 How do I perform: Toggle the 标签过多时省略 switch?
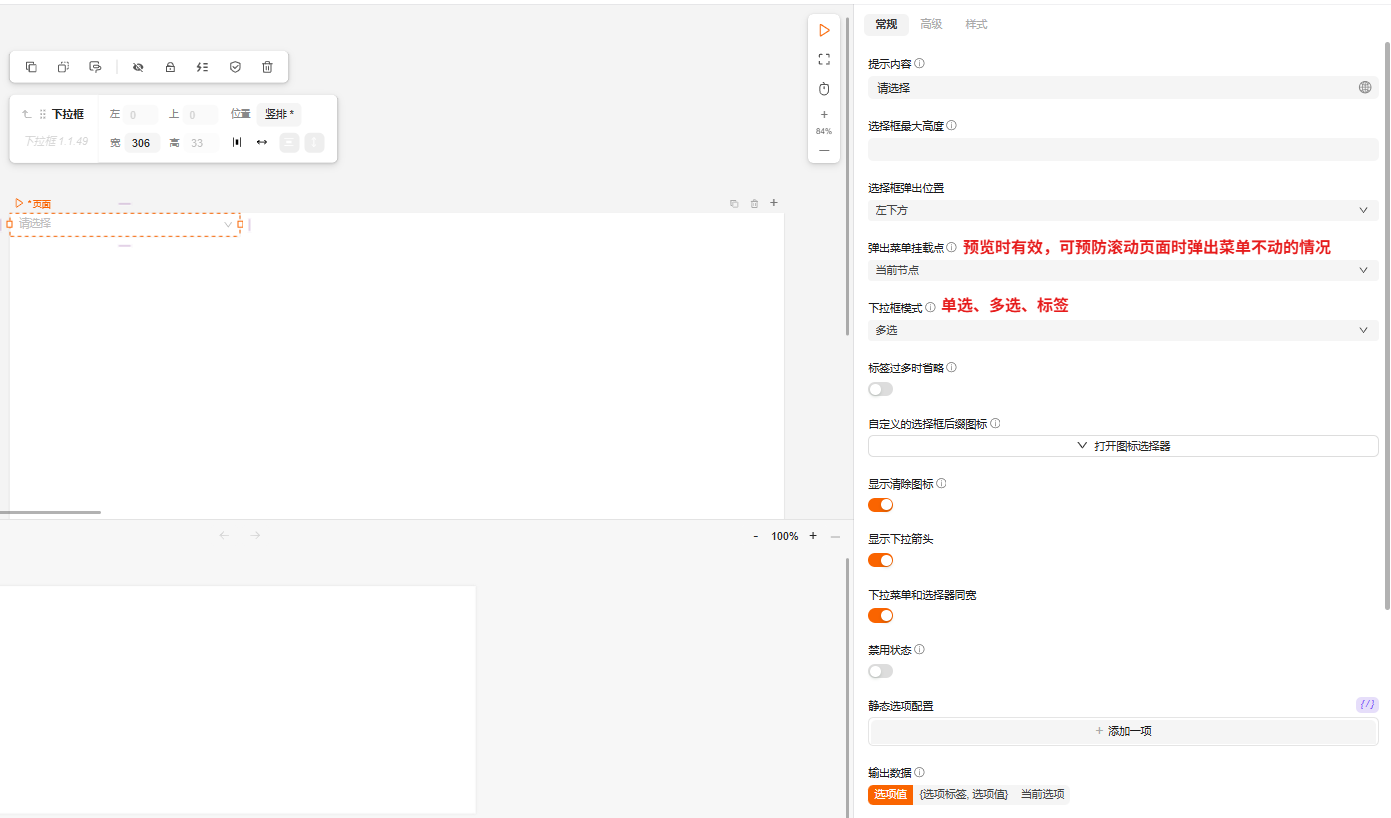(880, 389)
